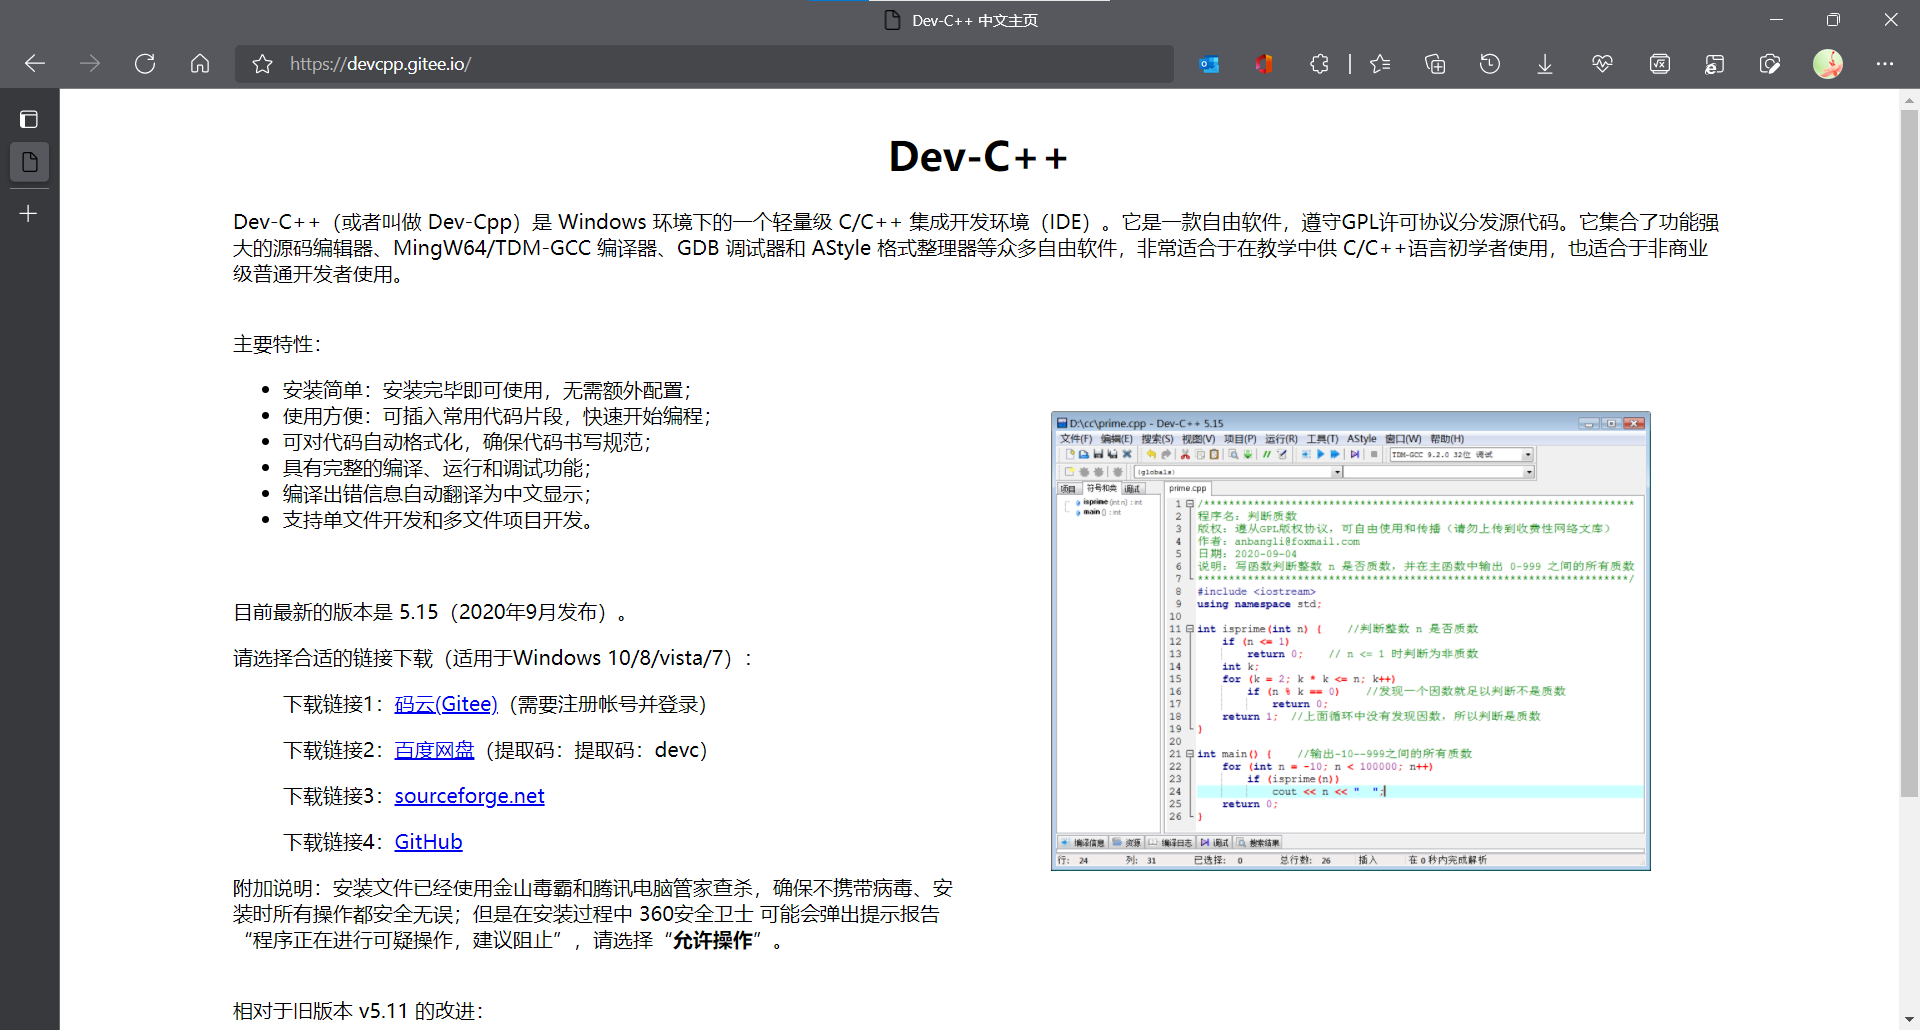Click the Dev-C++ page heading
This screenshot has width=1920, height=1030.
(x=978, y=157)
